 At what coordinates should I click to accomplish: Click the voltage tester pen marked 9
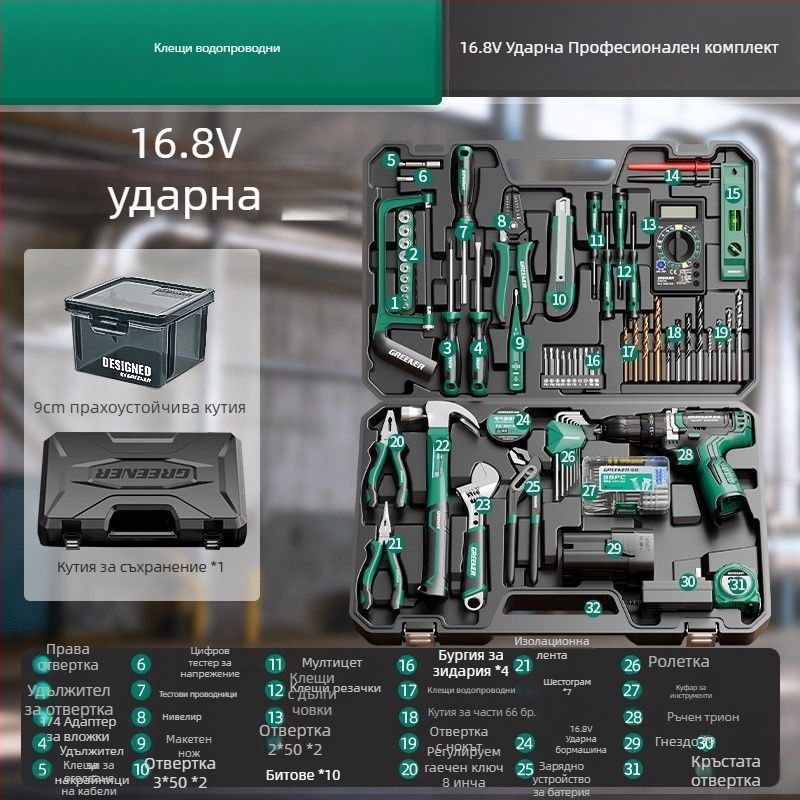click(516, 341)
